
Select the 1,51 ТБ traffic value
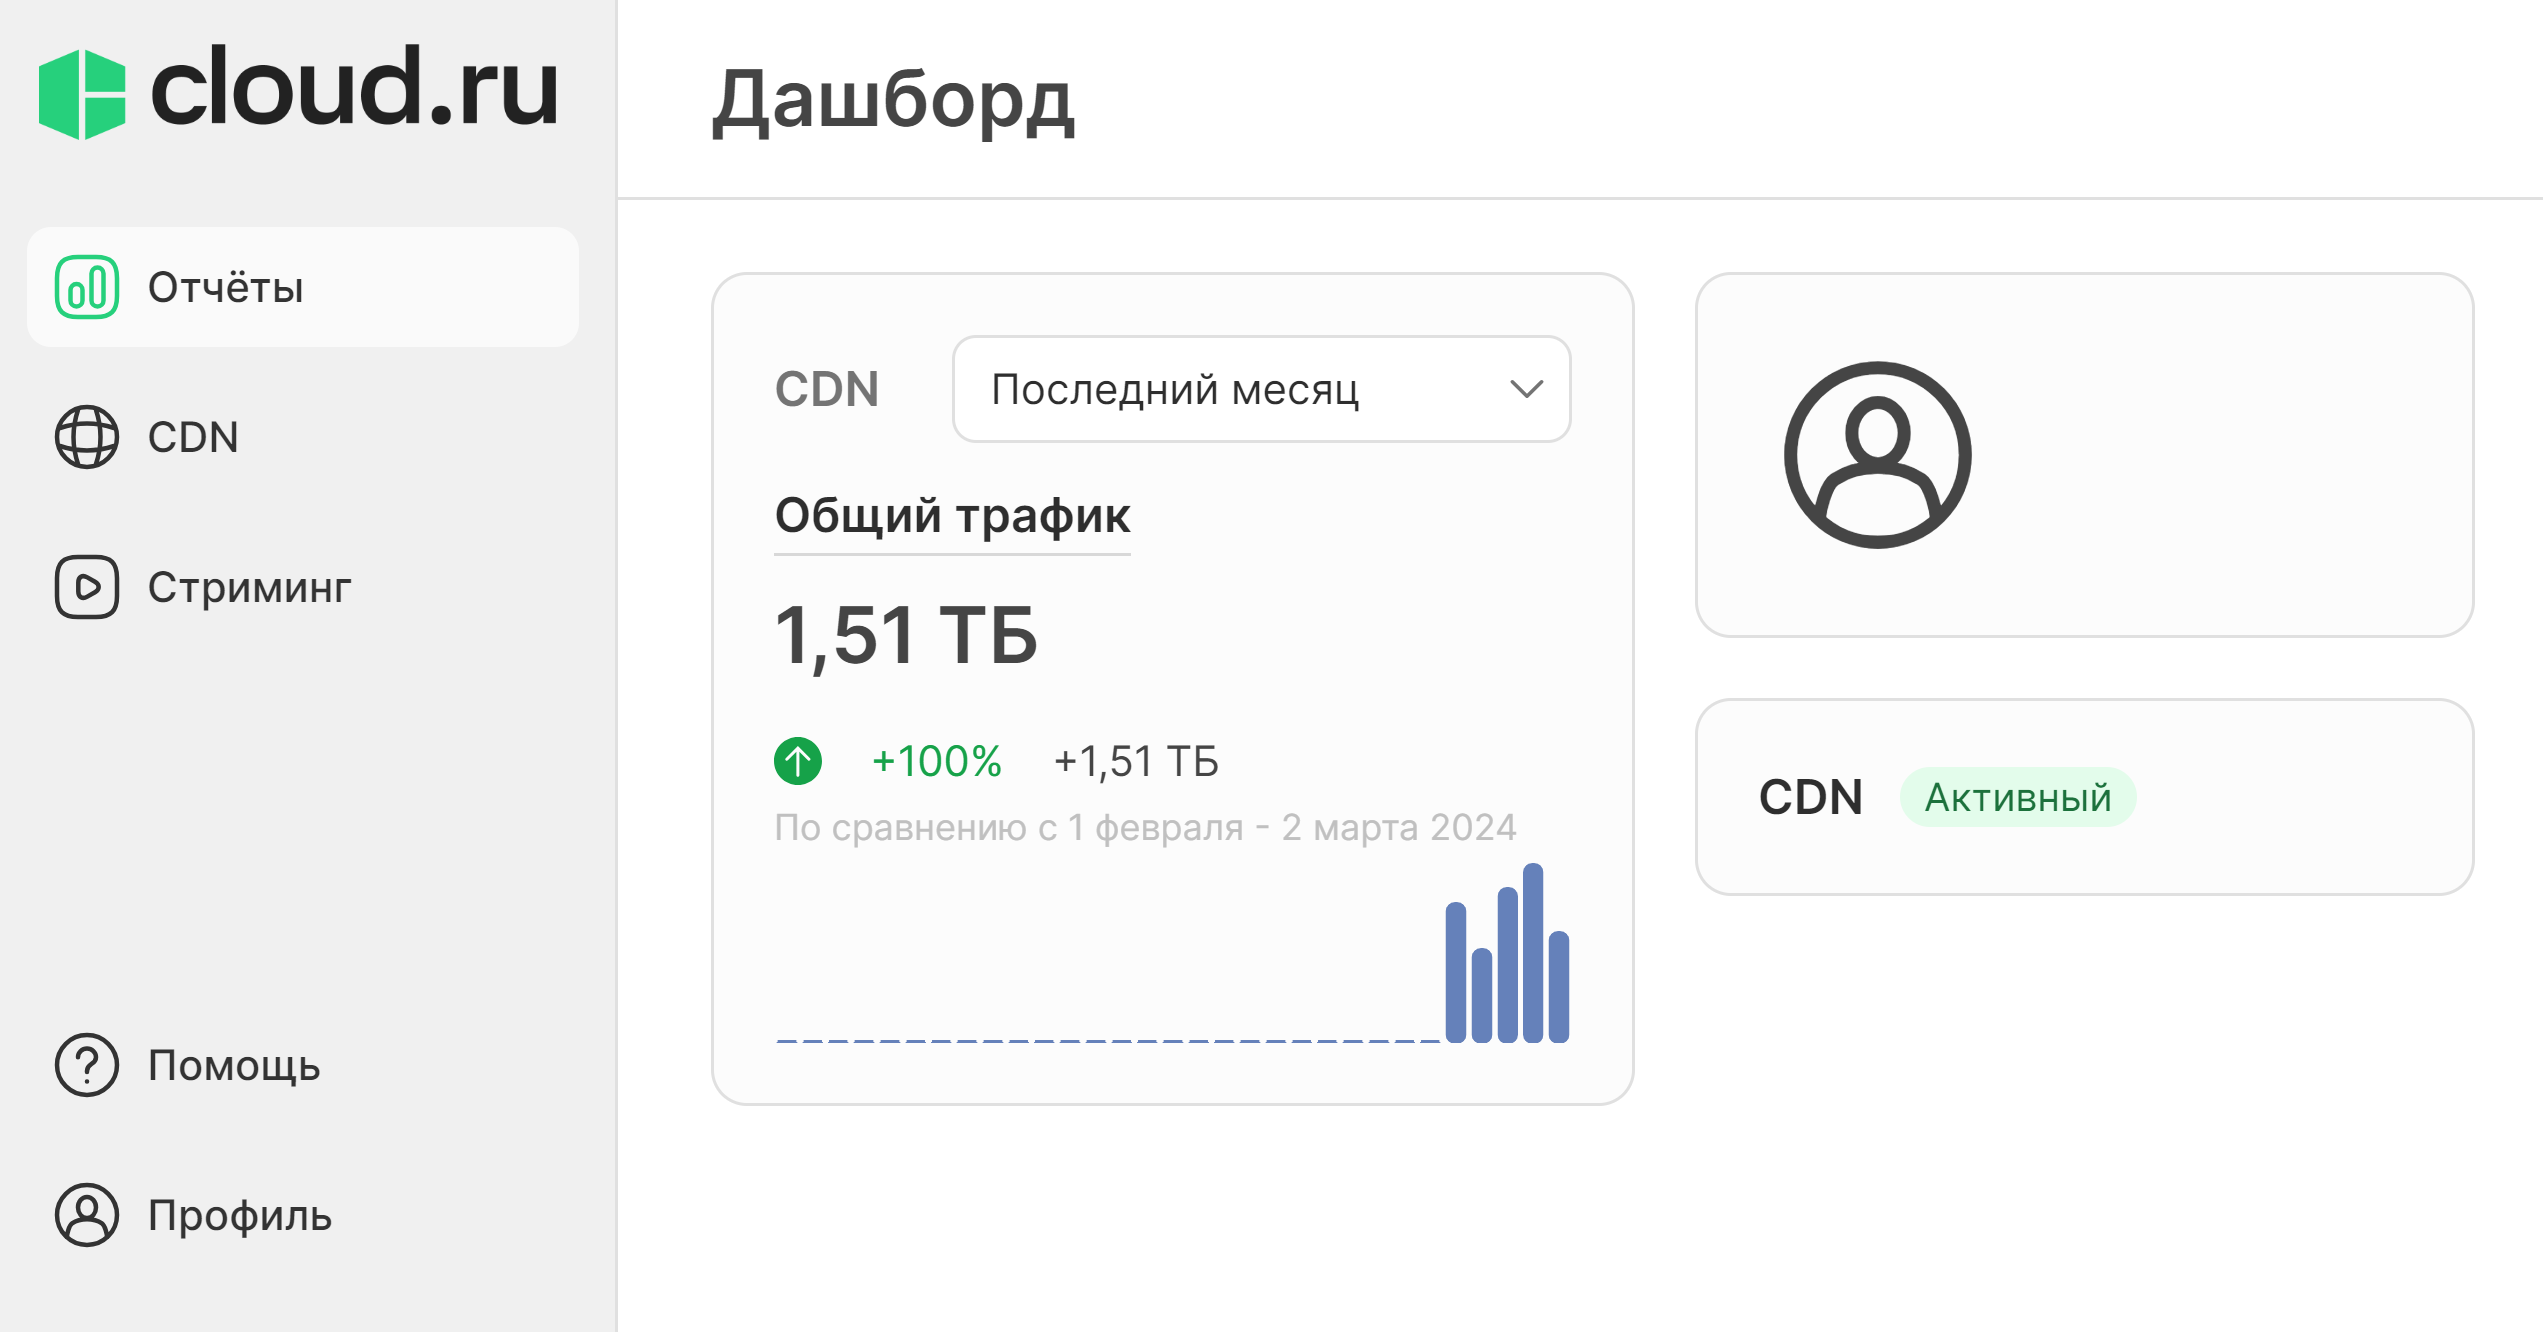[906, 635]
